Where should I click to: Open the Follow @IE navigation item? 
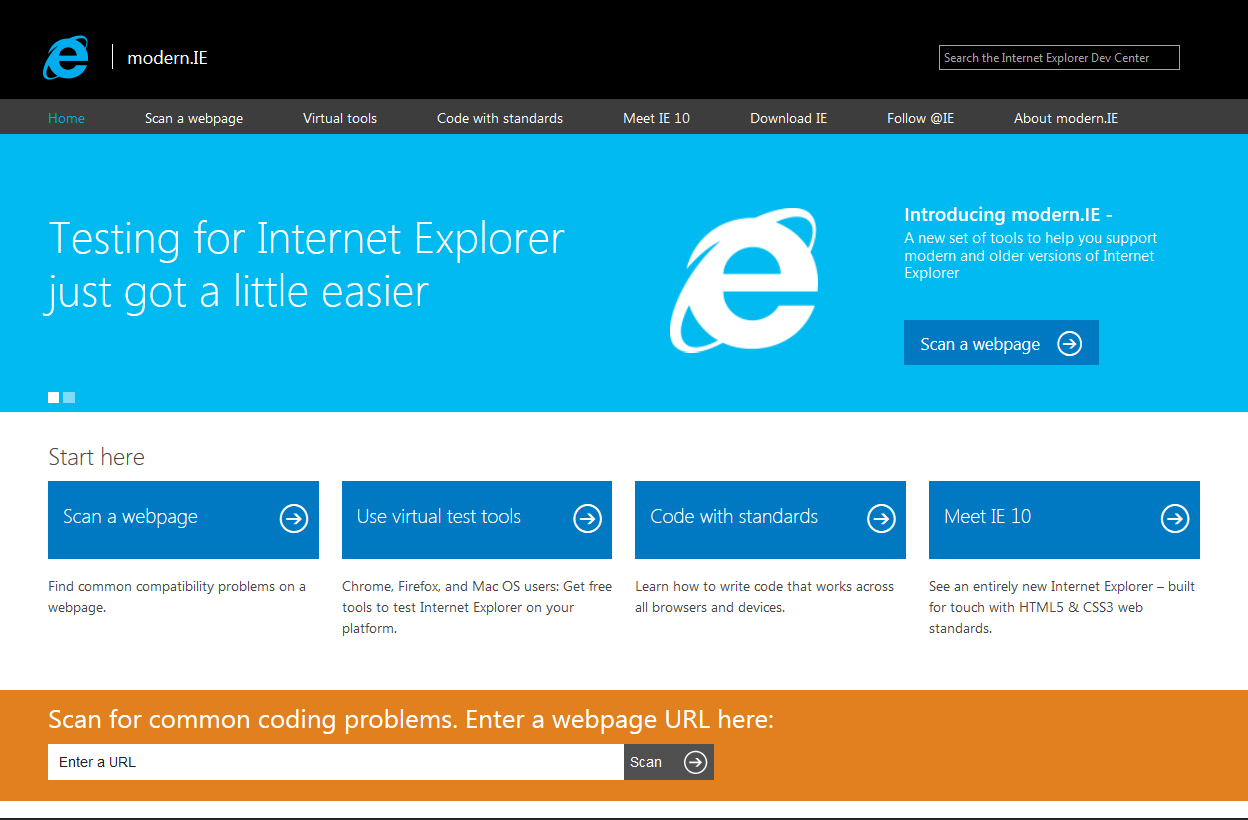pos(920,117)
